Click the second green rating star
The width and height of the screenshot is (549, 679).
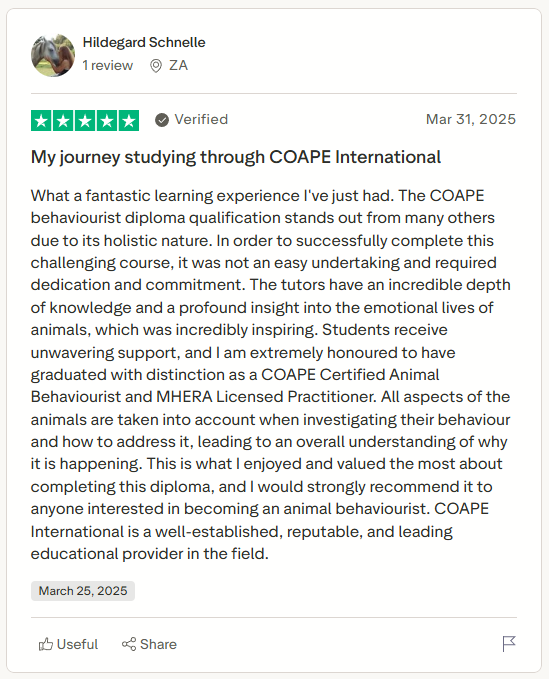pyautogui.click(x=63, y=121)
